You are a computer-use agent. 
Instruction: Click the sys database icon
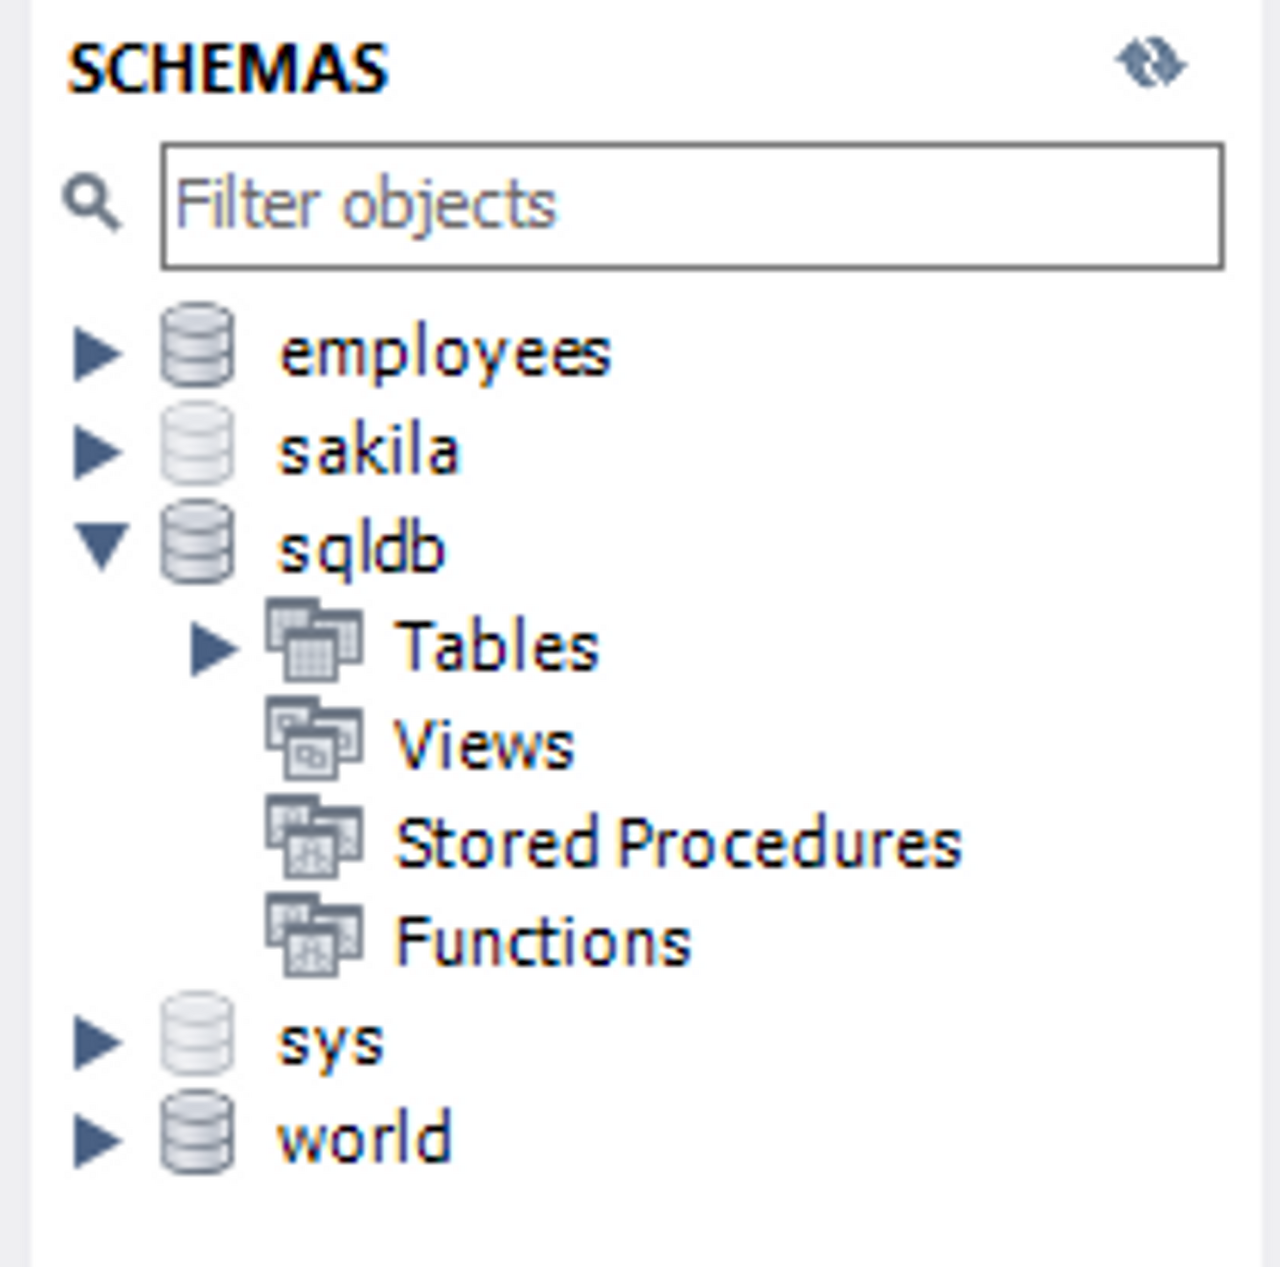[x=197, y=1035]
